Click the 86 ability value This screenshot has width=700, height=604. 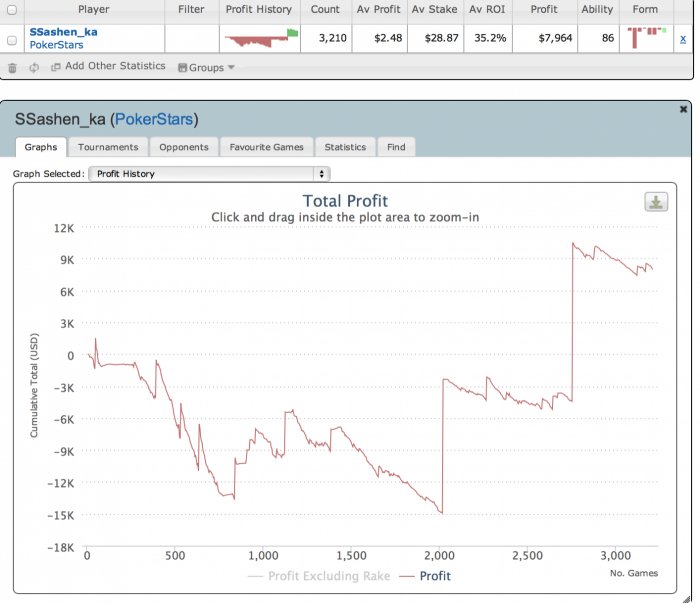pyautogui.click(x=608, y=38)
